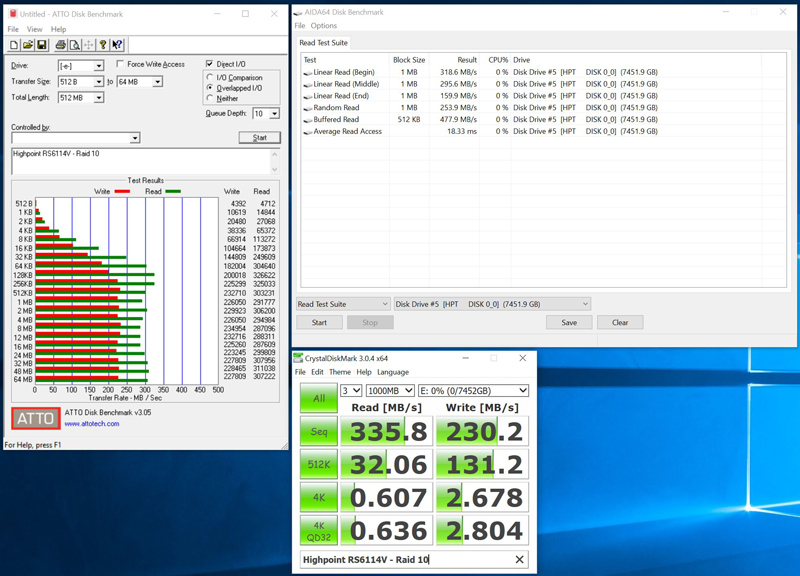Click the Print icon in ATTO toolbar
The height and width of the screenshot is (576, 800).
[60, 45]
